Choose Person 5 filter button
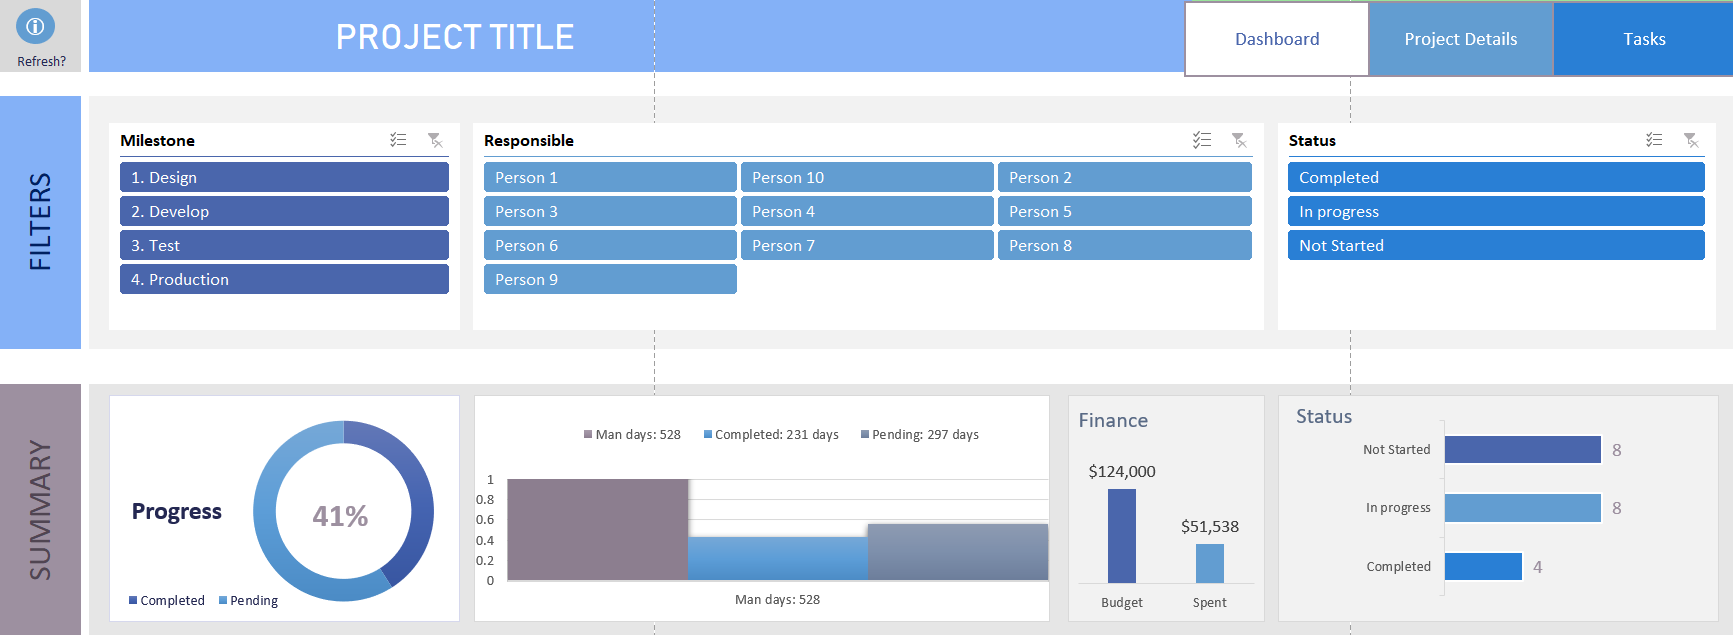Viewport: 1733px width, 635px height. pyautogui.click(x=1124, y=211)
